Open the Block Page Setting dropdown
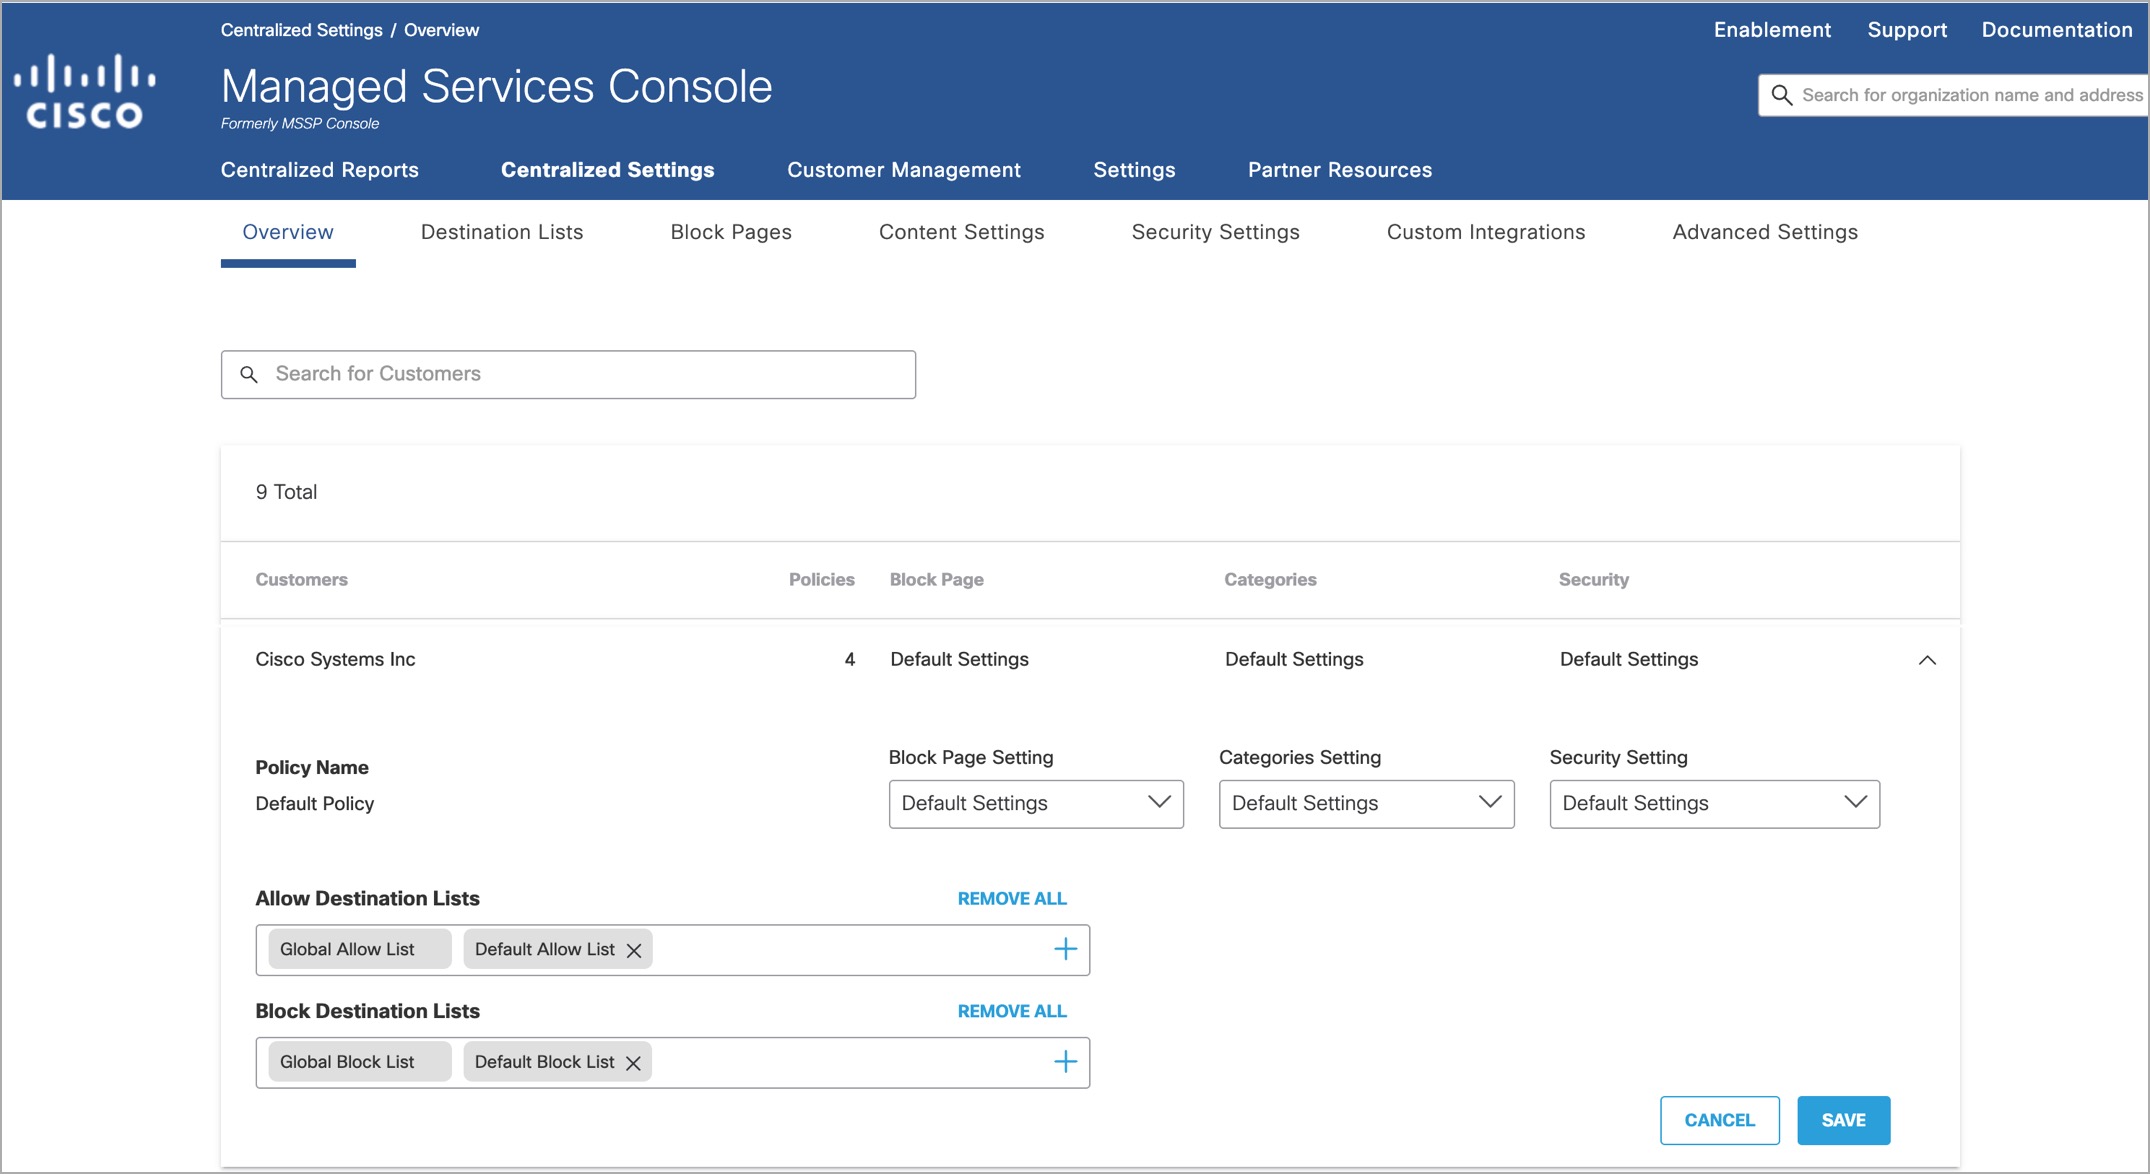Screen dimensions: 2150x1174 (x=1035, y=804)
